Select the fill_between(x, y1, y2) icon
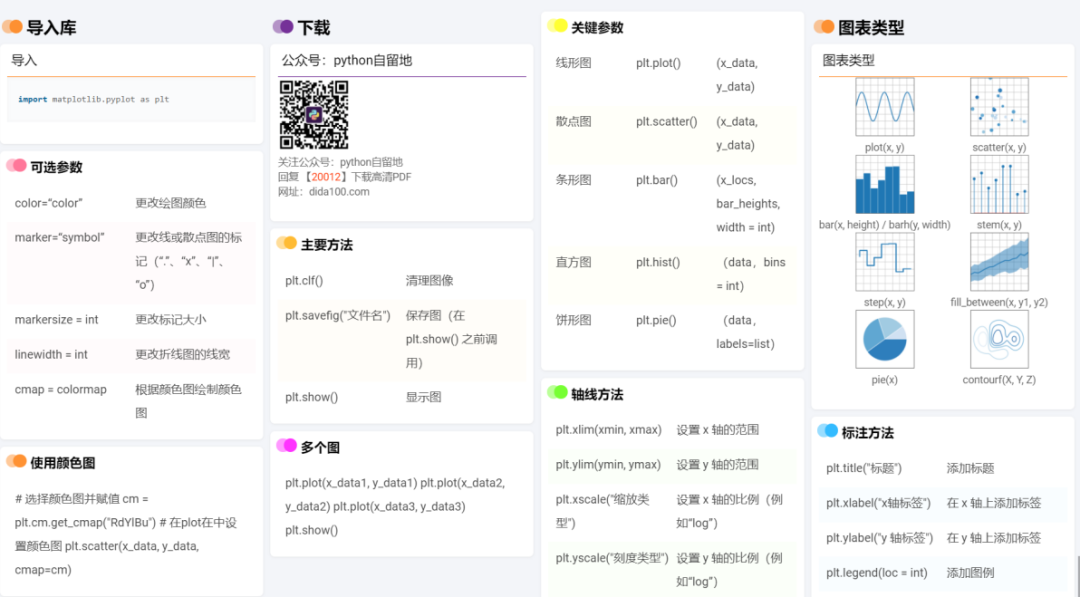 pyautogui.click(x=998, y=263)
